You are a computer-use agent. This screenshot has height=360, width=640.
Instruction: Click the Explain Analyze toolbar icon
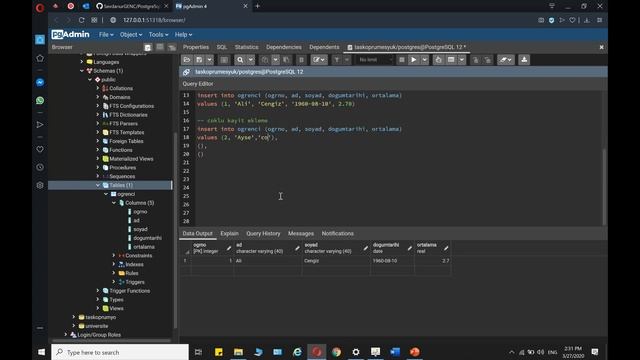[451, 60]
